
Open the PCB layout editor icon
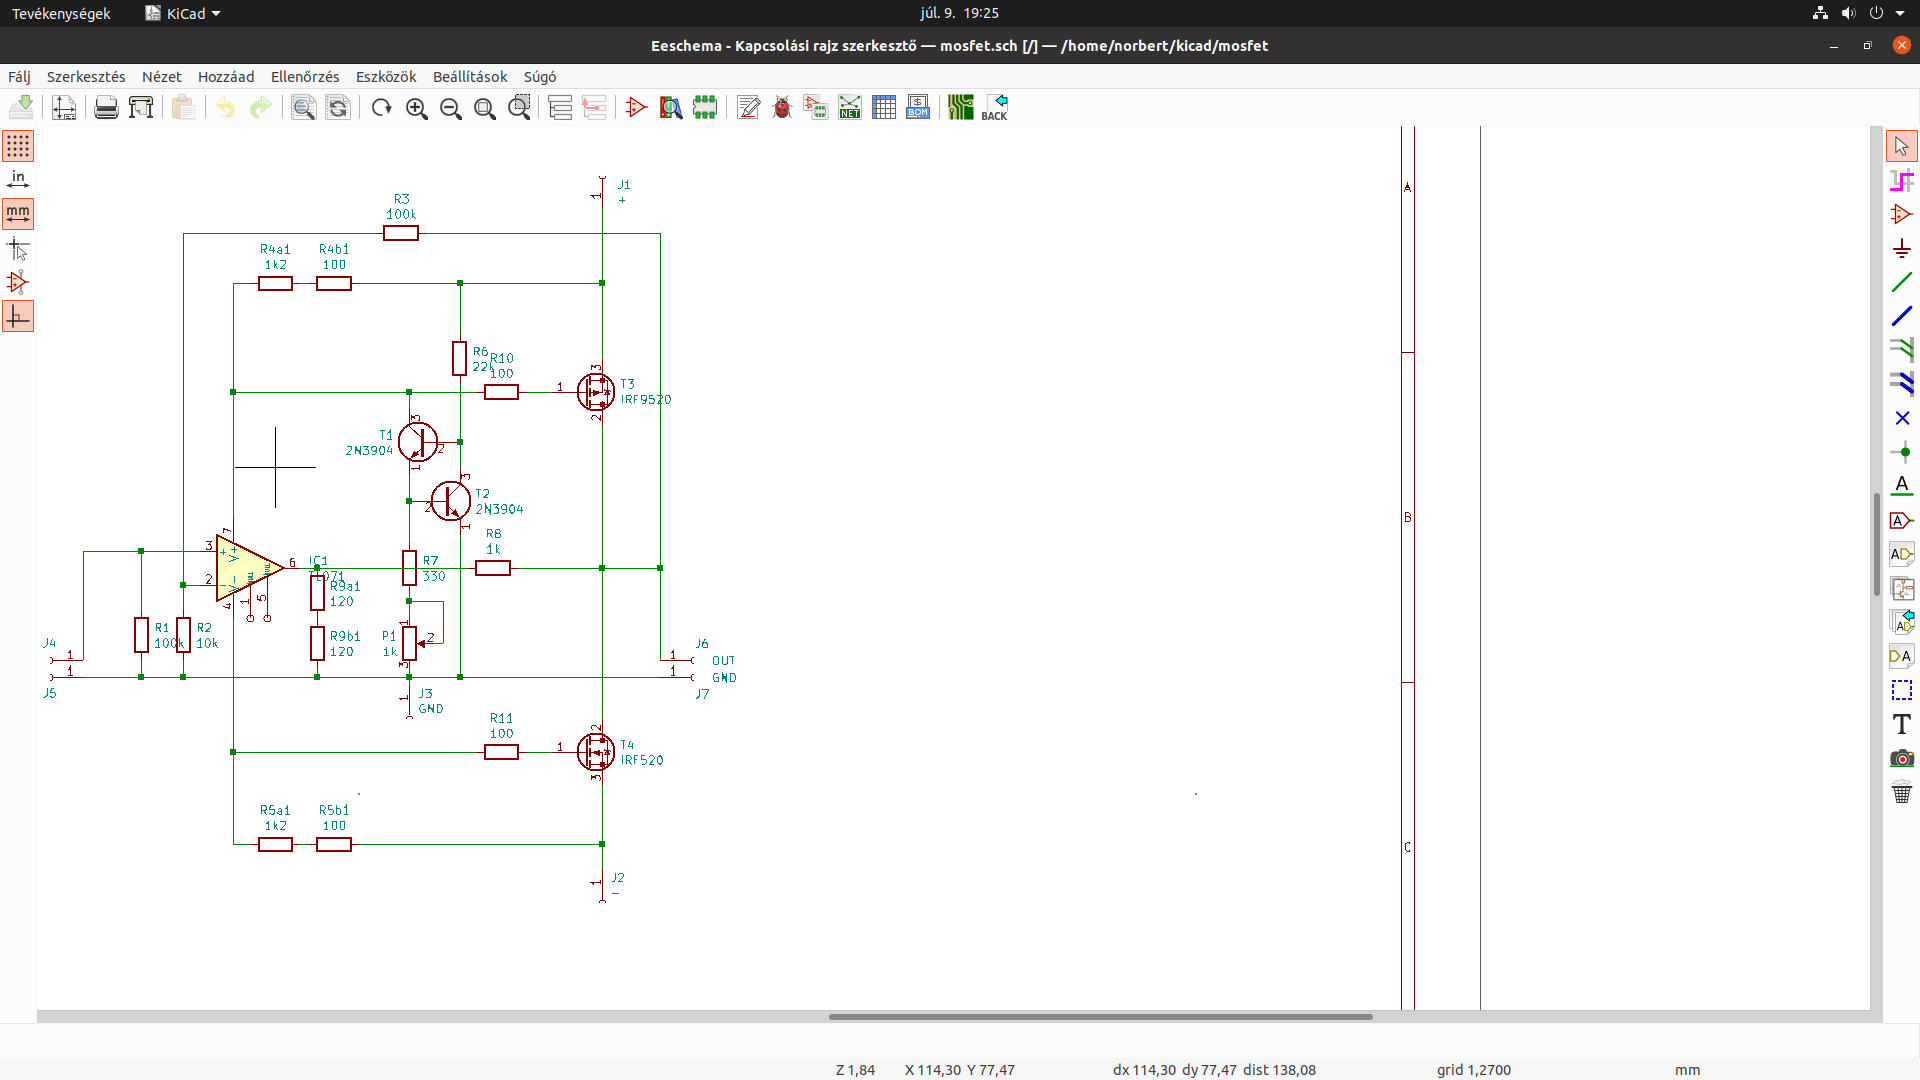tap(960, 108)
